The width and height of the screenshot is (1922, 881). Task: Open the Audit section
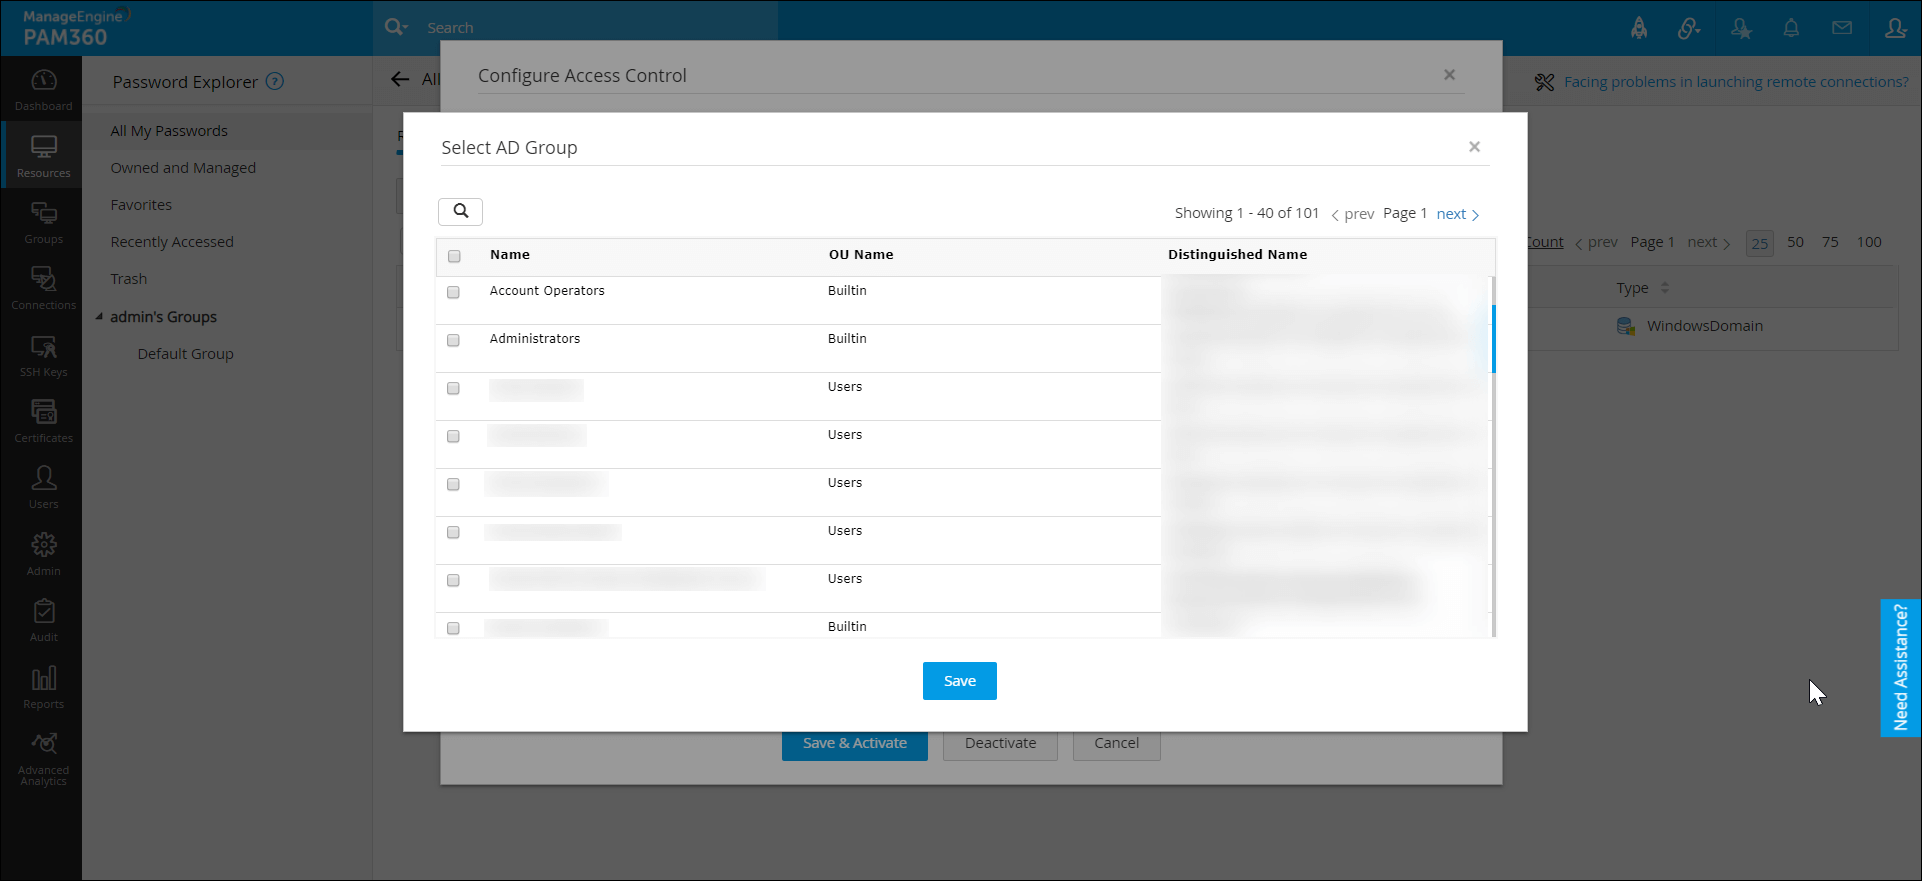pyautogui.click(x=43, y=620)
